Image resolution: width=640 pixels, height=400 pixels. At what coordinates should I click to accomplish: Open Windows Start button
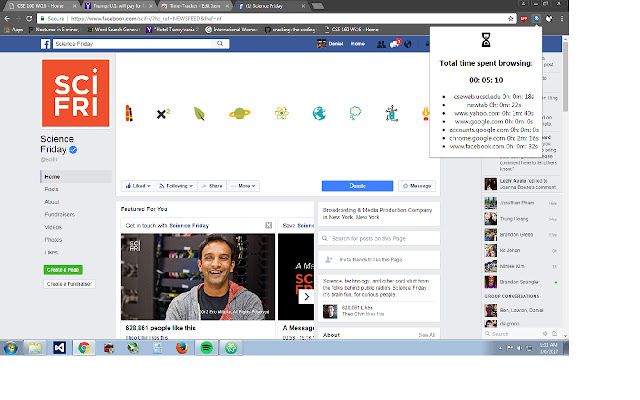pos(11,348)
